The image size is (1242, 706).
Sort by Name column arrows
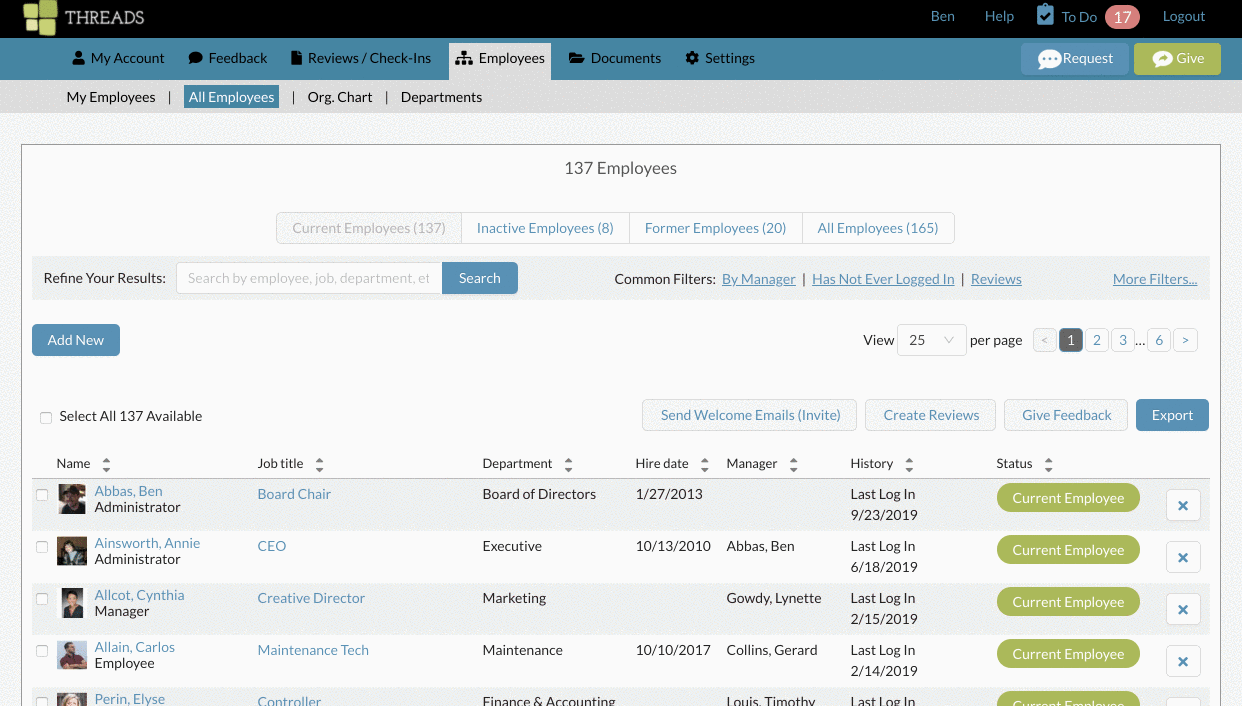tap(106, 464)
